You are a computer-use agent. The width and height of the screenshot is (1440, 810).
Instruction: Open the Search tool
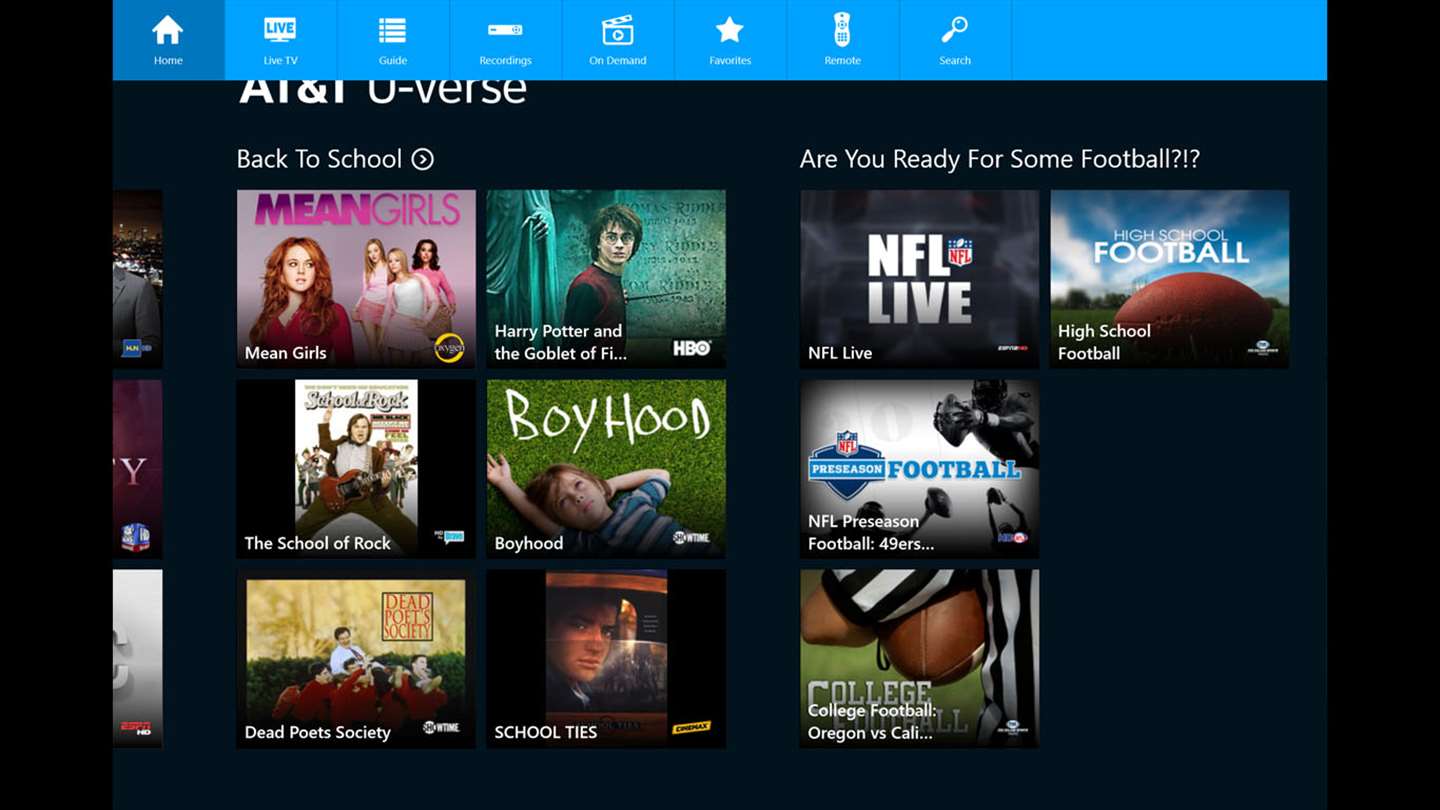pyautogui.click(x=955, y=40)
